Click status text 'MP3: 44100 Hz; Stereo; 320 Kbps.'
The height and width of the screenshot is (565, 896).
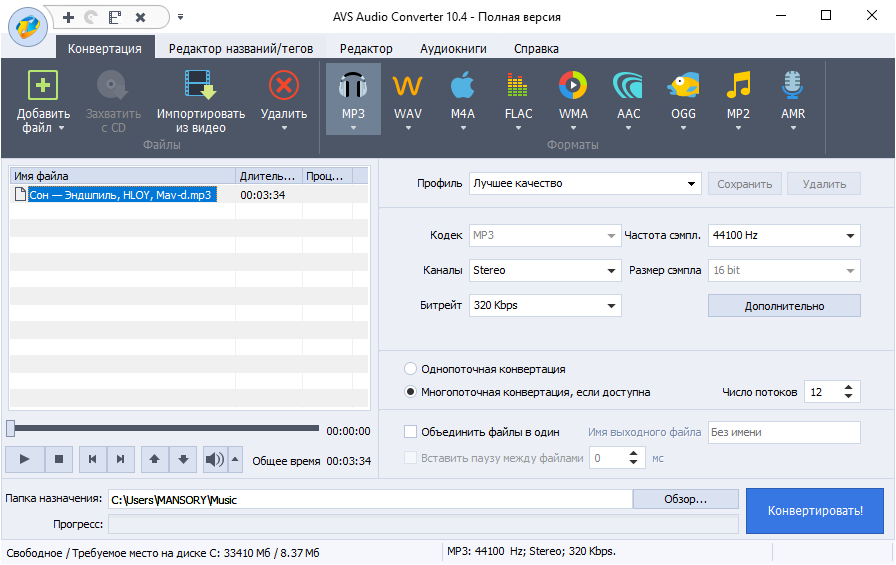(x=531, y=552)
